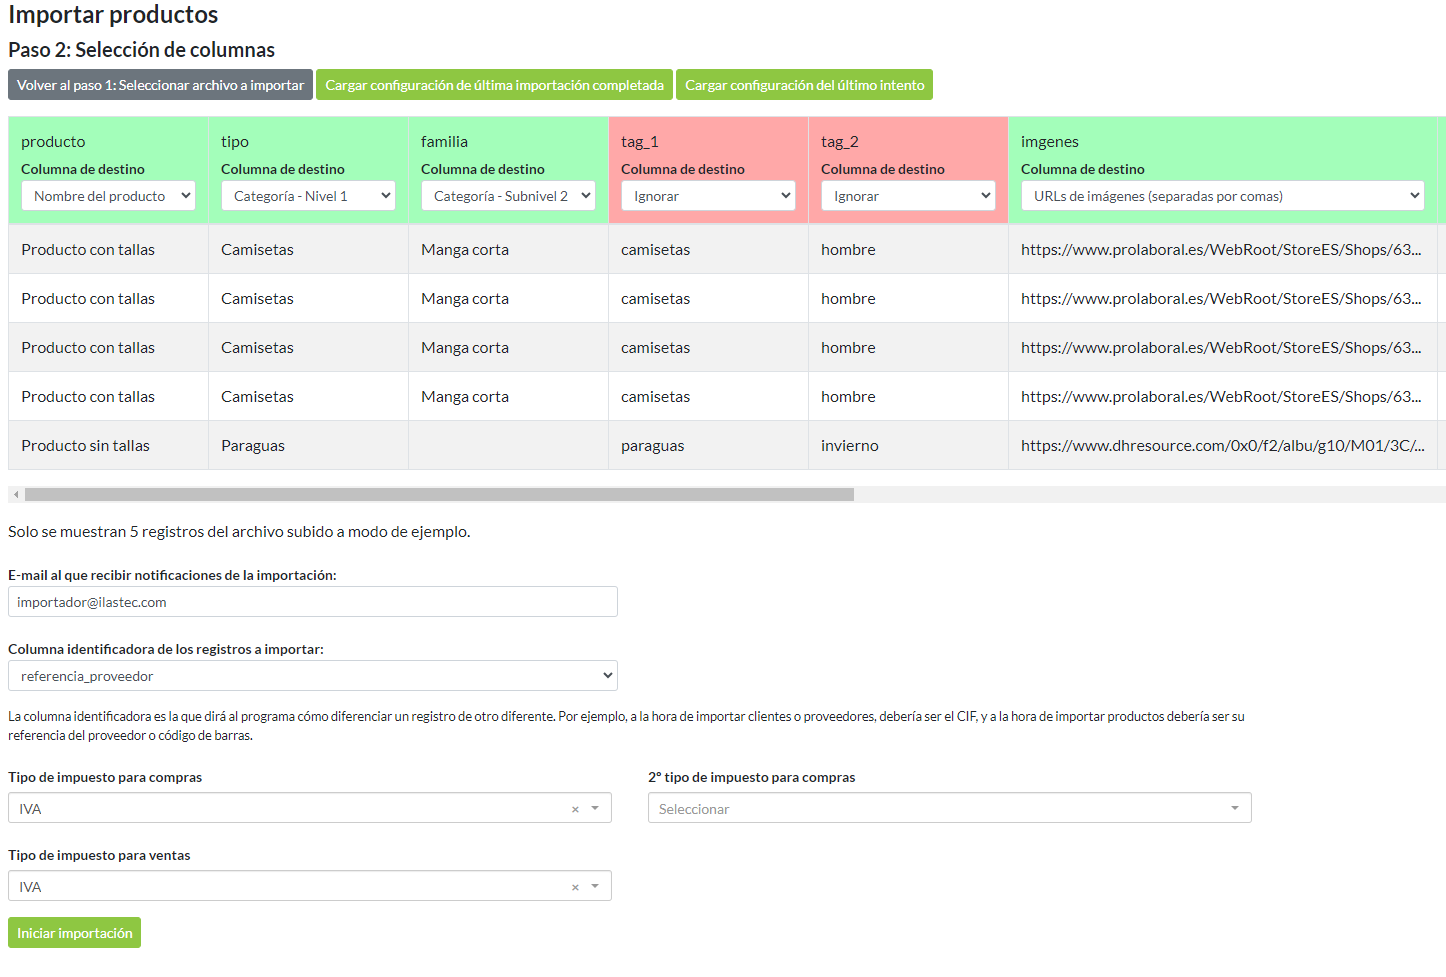The width and height of the screenshot is (1446, 977).
Task: Open the purchase tax type dropdown
Action: [x=300, y=808]
